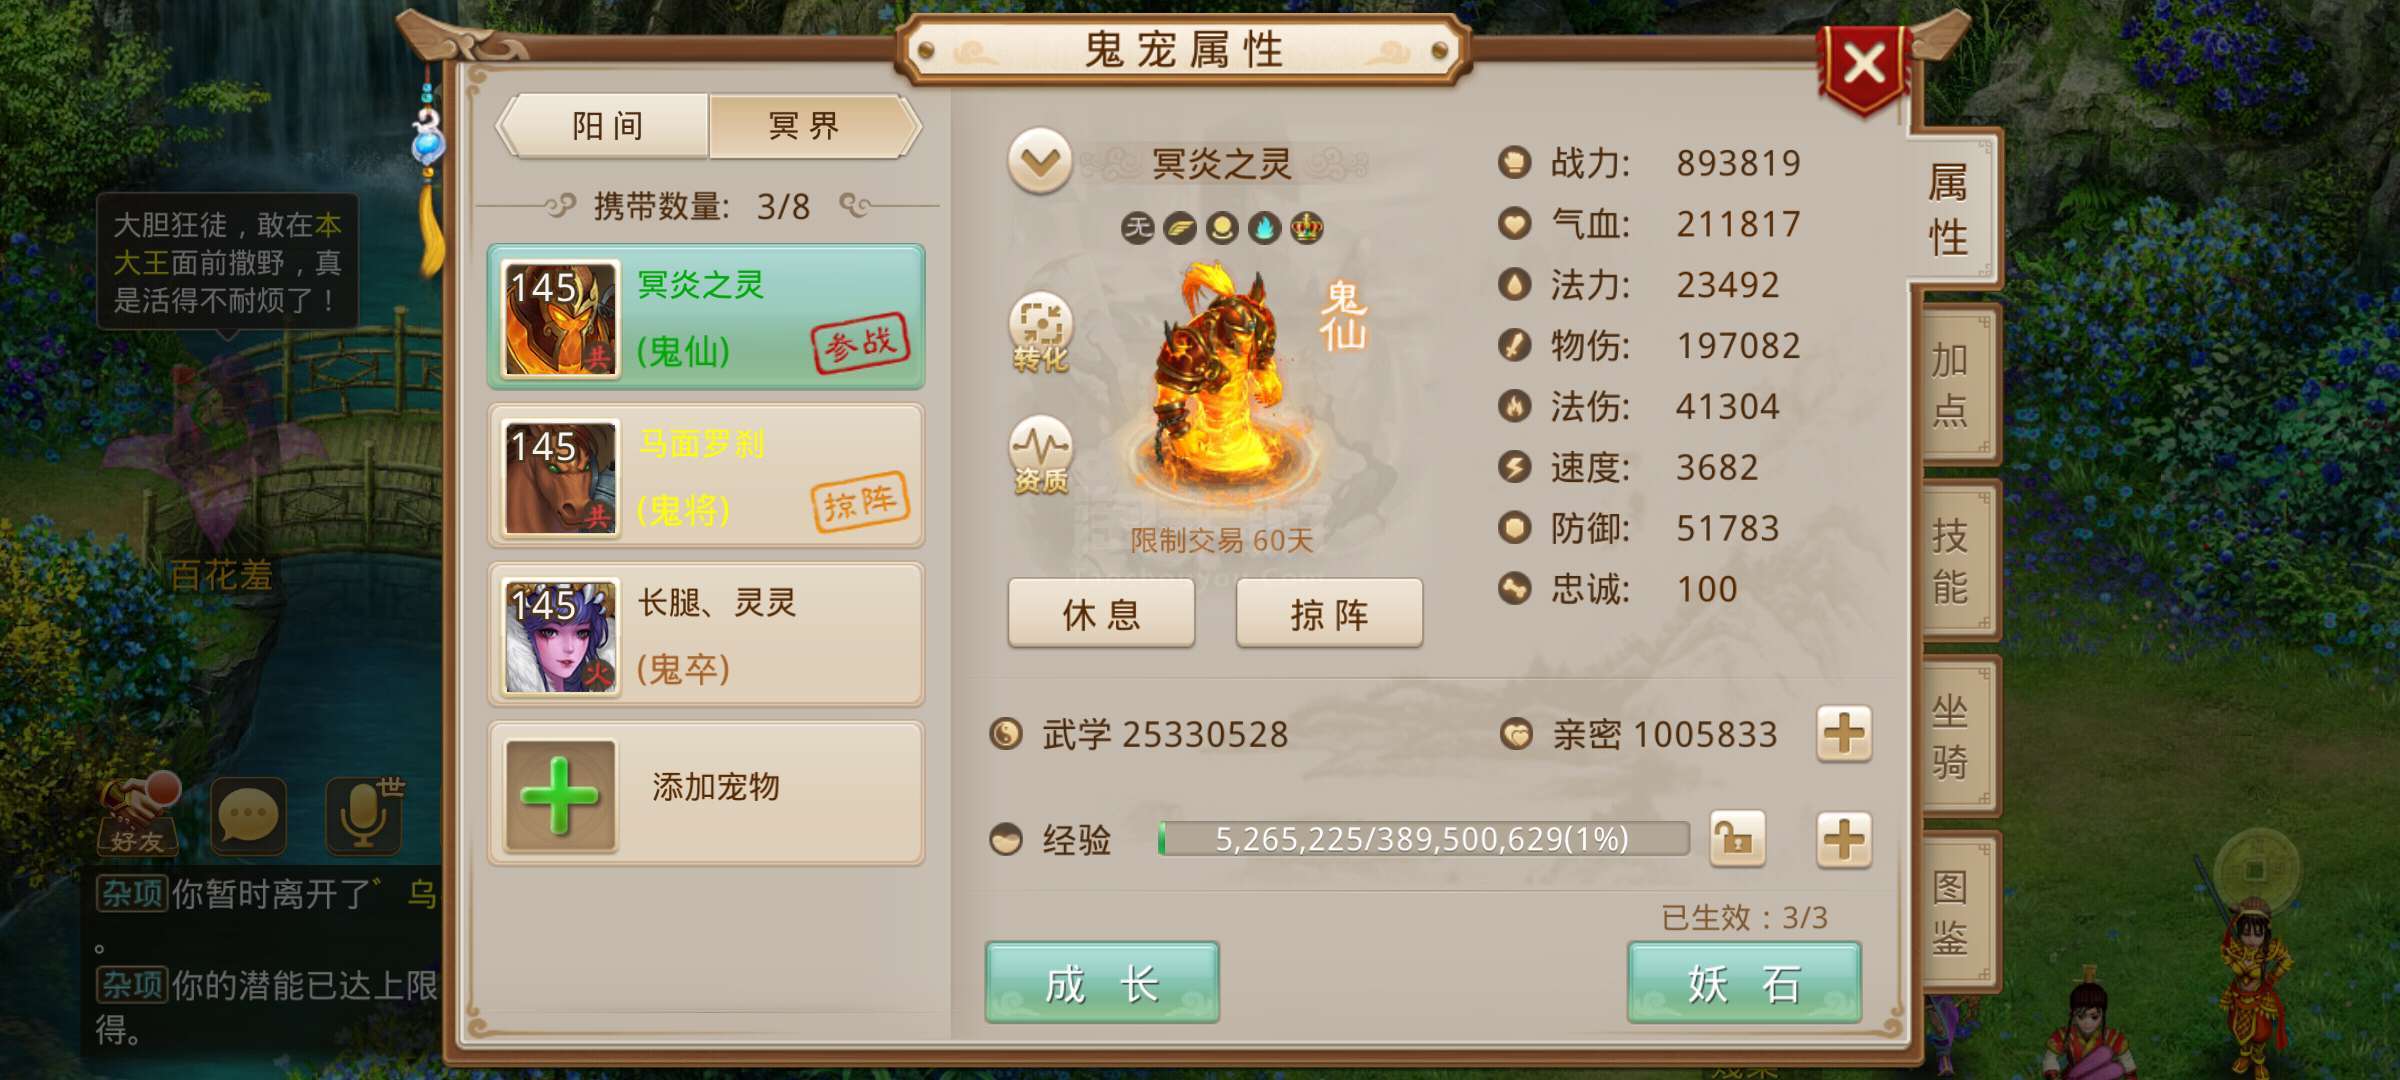Tap the voice microphone icon
The width and height of the screenshot is (2400, 1080).
(x=364, y=816)
